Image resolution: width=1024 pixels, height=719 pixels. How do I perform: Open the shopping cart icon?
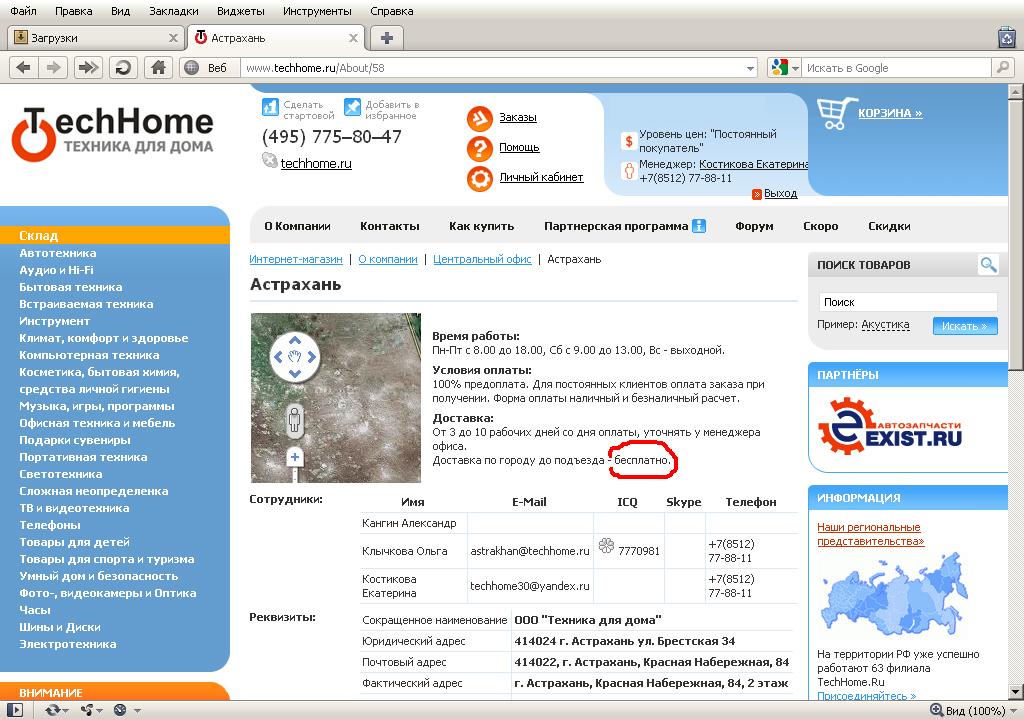click(837, 114)
